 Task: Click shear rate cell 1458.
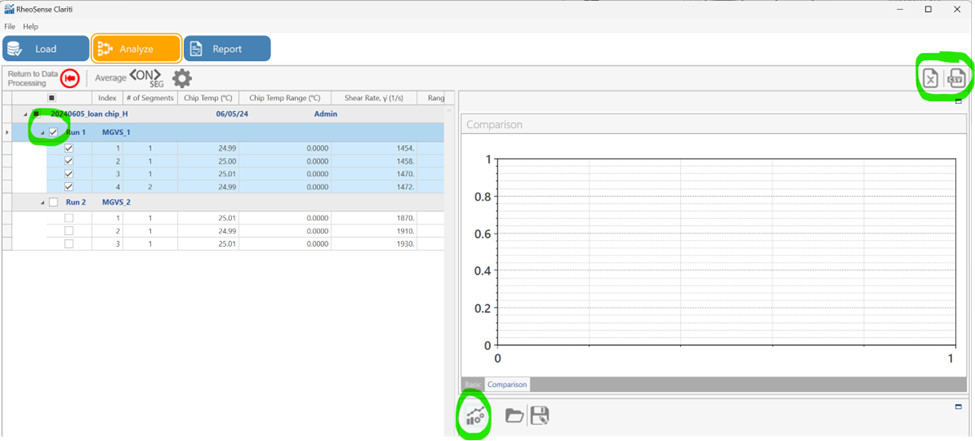pos(374,161)
